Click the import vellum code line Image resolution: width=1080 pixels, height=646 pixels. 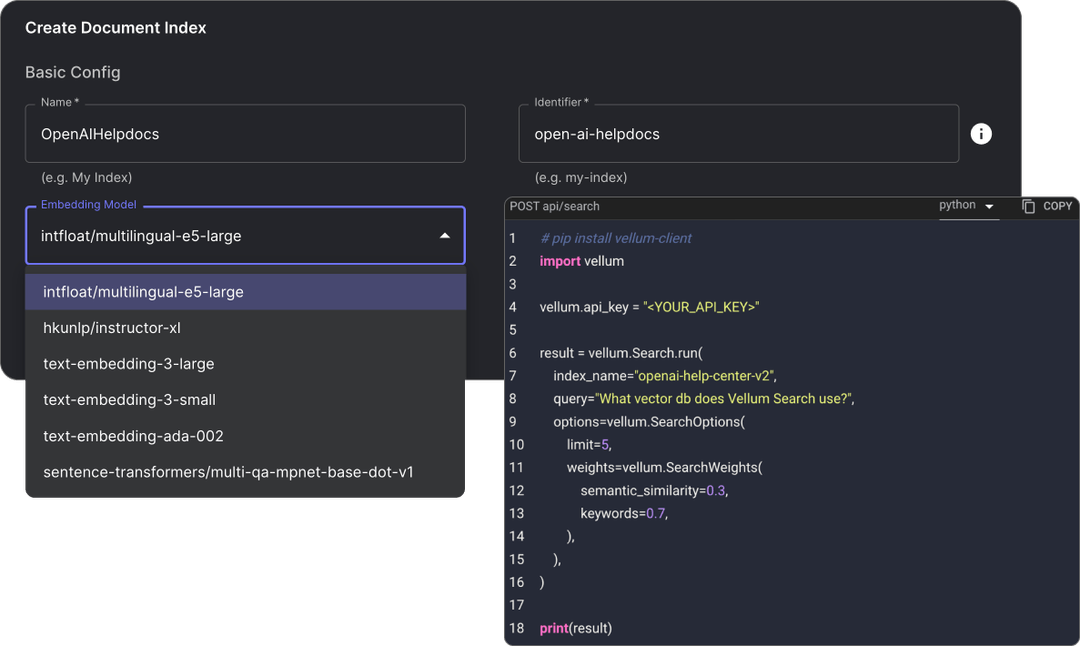click(x=580, y=261)
